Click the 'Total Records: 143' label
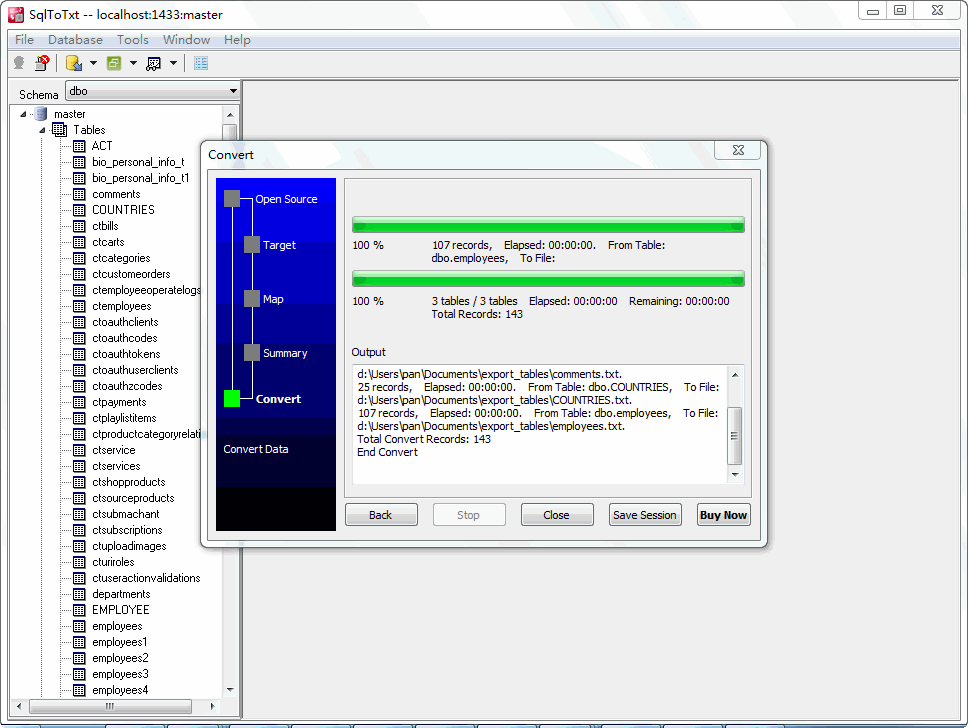Viewport: 968px width, 728px height. point(477,314)
